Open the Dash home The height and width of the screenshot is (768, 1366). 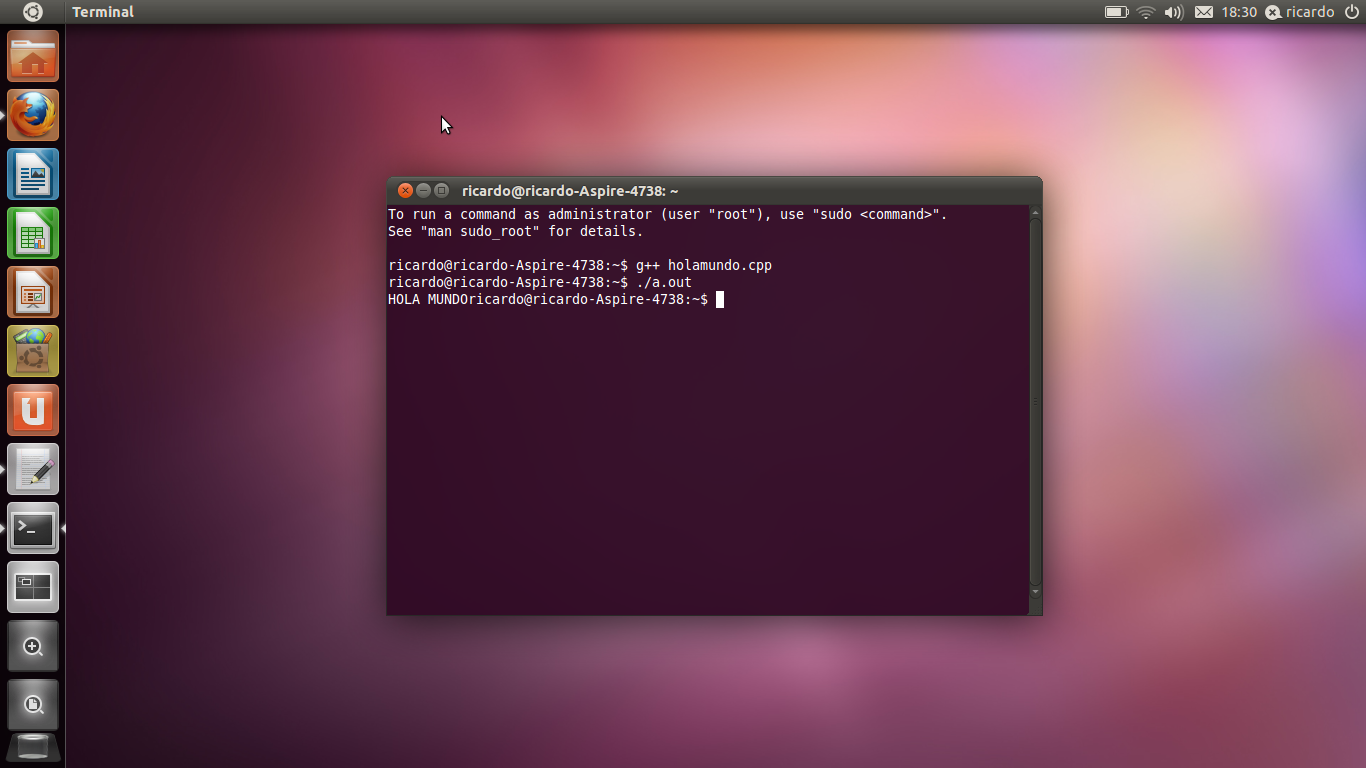(x=33, y=12)
